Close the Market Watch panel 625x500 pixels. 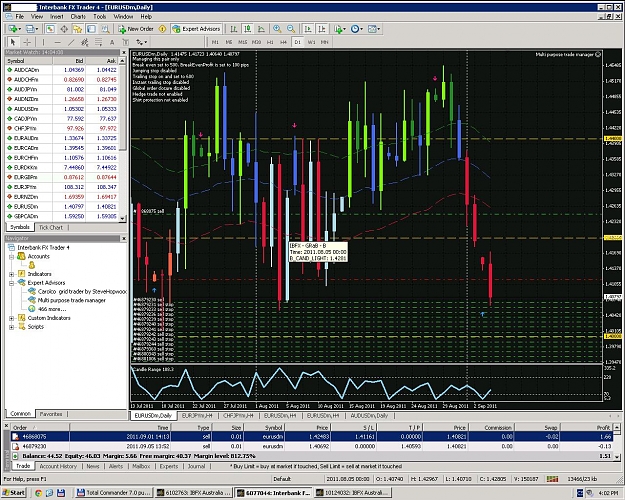coord(124,52)
